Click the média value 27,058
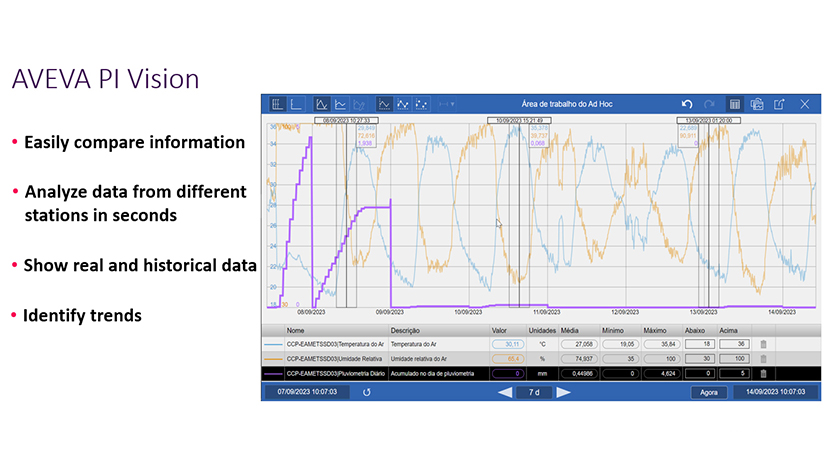 (x=579, y=344)
